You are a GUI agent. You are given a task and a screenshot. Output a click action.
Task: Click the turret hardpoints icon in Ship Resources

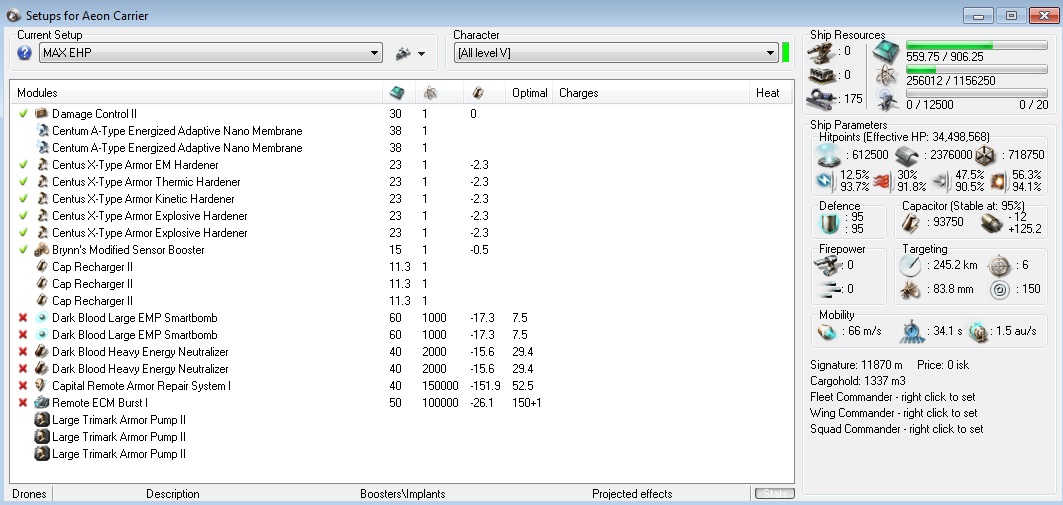821,52
